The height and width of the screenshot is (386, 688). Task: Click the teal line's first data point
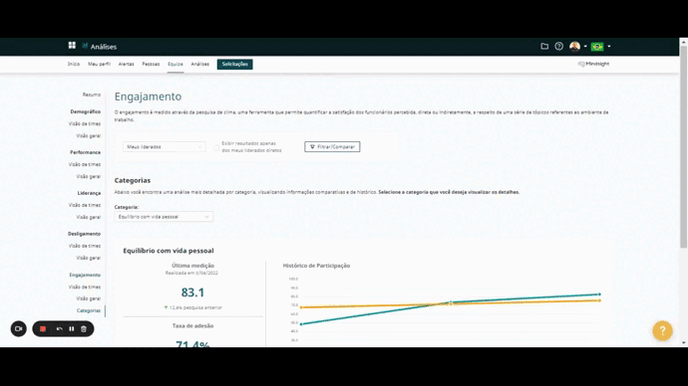301,324
